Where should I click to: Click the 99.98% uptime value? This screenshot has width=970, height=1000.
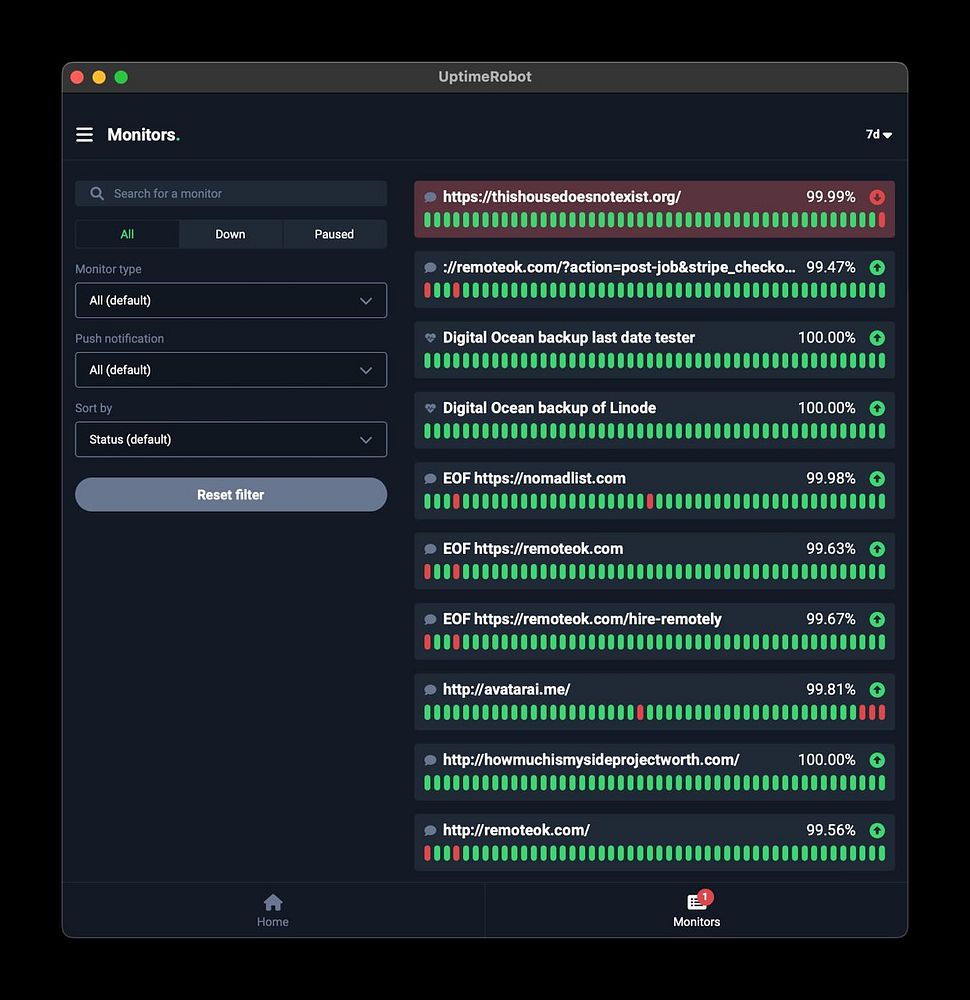[830, 478]
